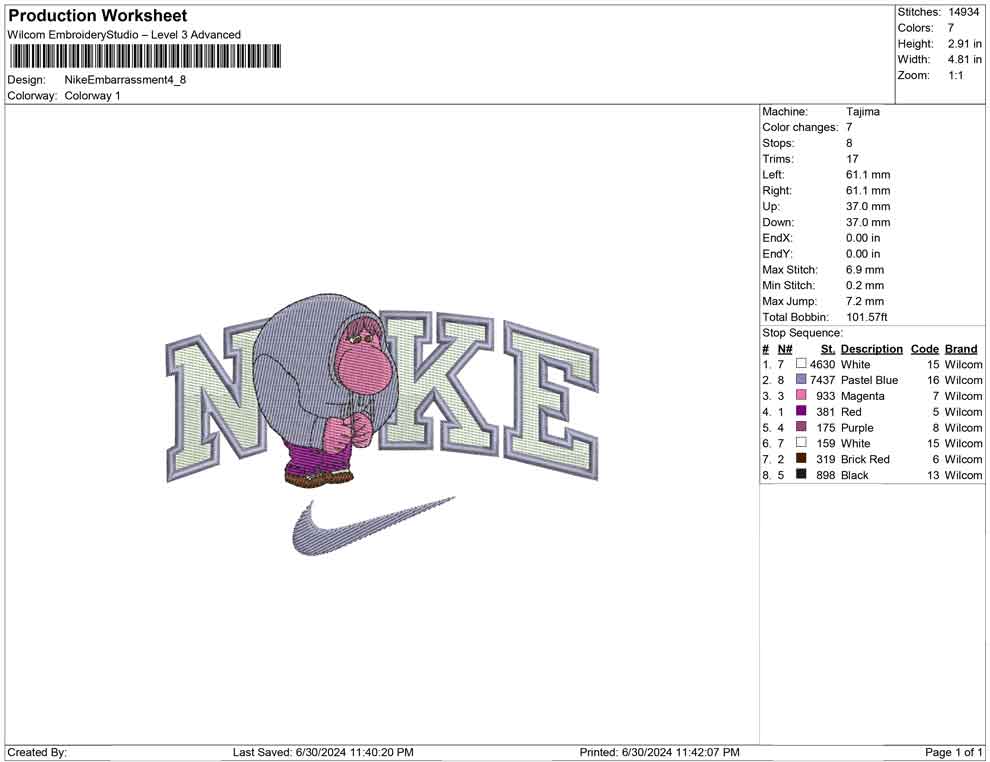
Task: Click the 'Colorway 1' value
Action: coord(92,96)
